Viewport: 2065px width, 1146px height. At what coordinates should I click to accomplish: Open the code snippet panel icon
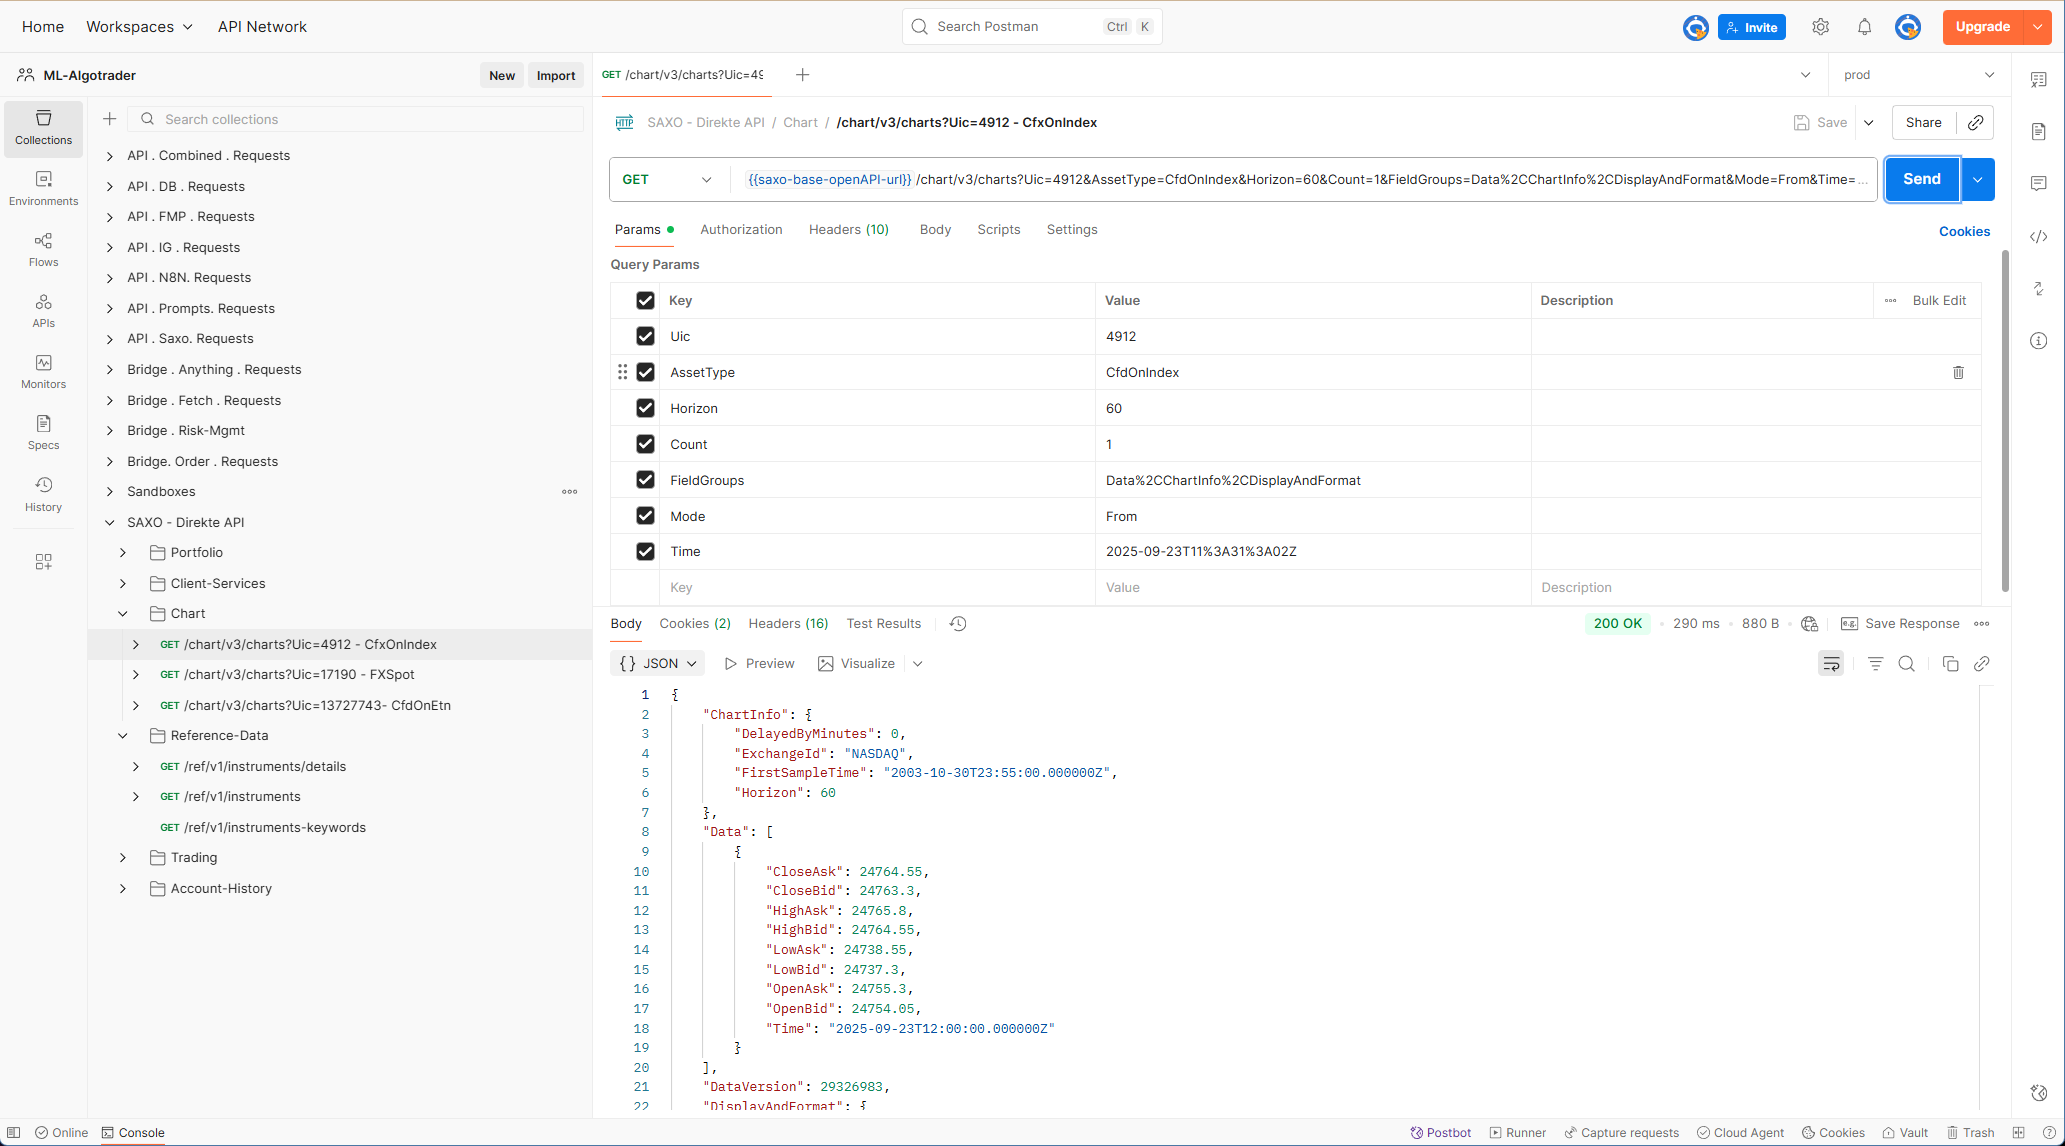click(2039, 237)
